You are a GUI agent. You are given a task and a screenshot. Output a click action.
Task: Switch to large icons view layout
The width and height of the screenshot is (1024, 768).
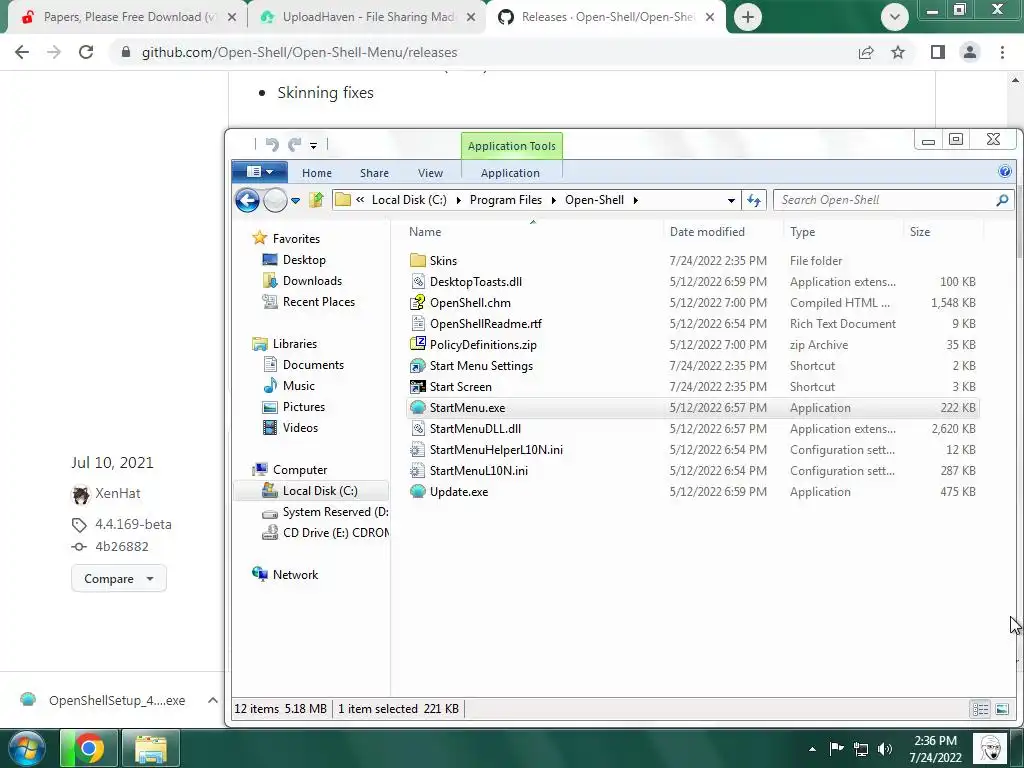tap(1002, 709)
